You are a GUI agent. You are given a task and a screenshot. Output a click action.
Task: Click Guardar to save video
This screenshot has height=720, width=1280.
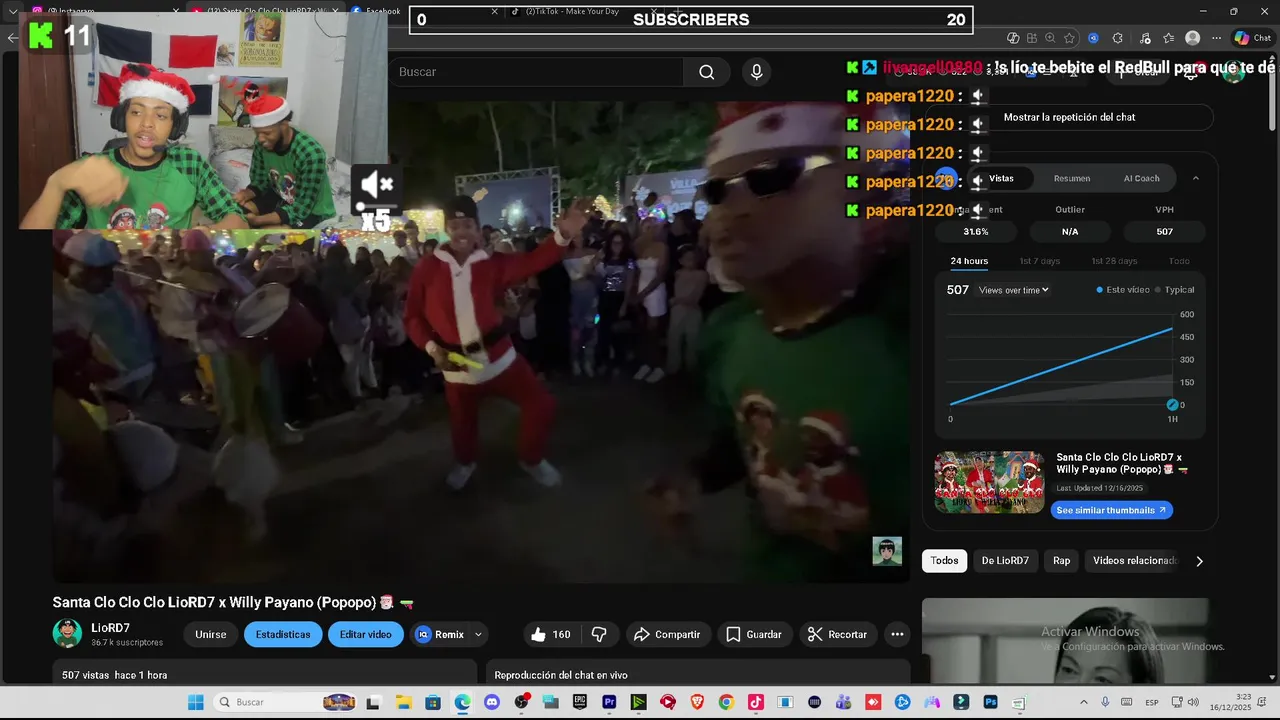(753, 634)
